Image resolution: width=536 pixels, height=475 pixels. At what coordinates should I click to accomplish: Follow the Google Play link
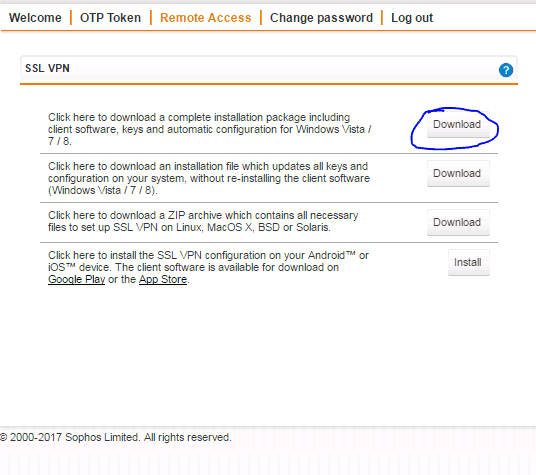tap(77, 279)
